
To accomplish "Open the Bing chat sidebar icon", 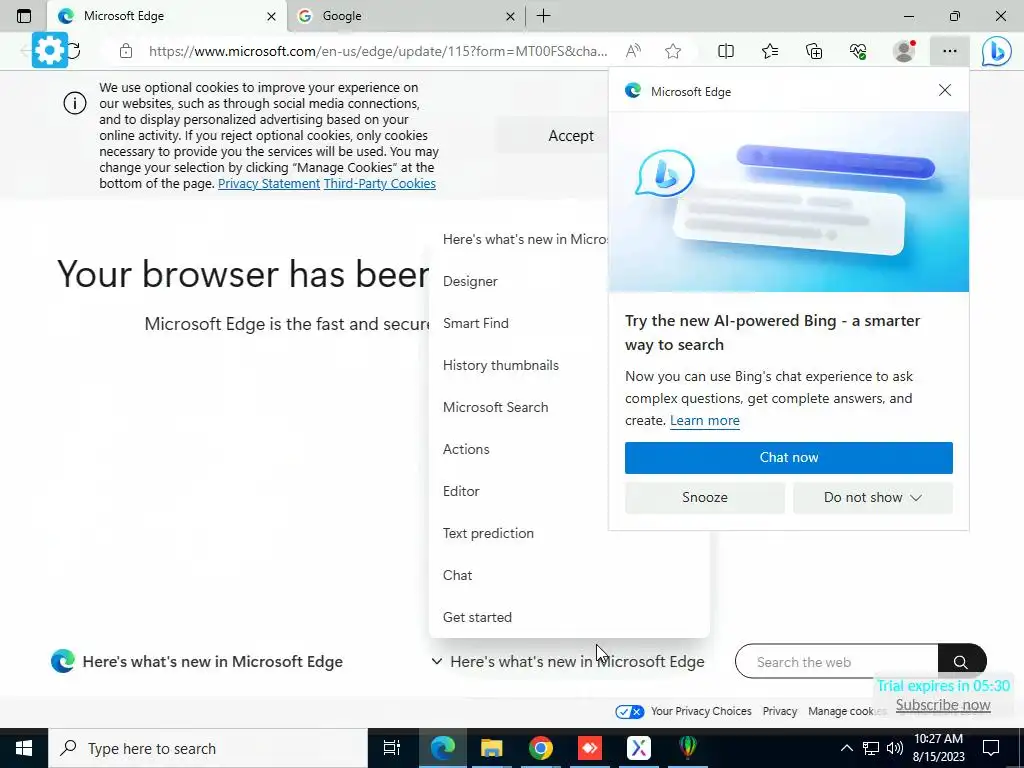I will 997,51.
